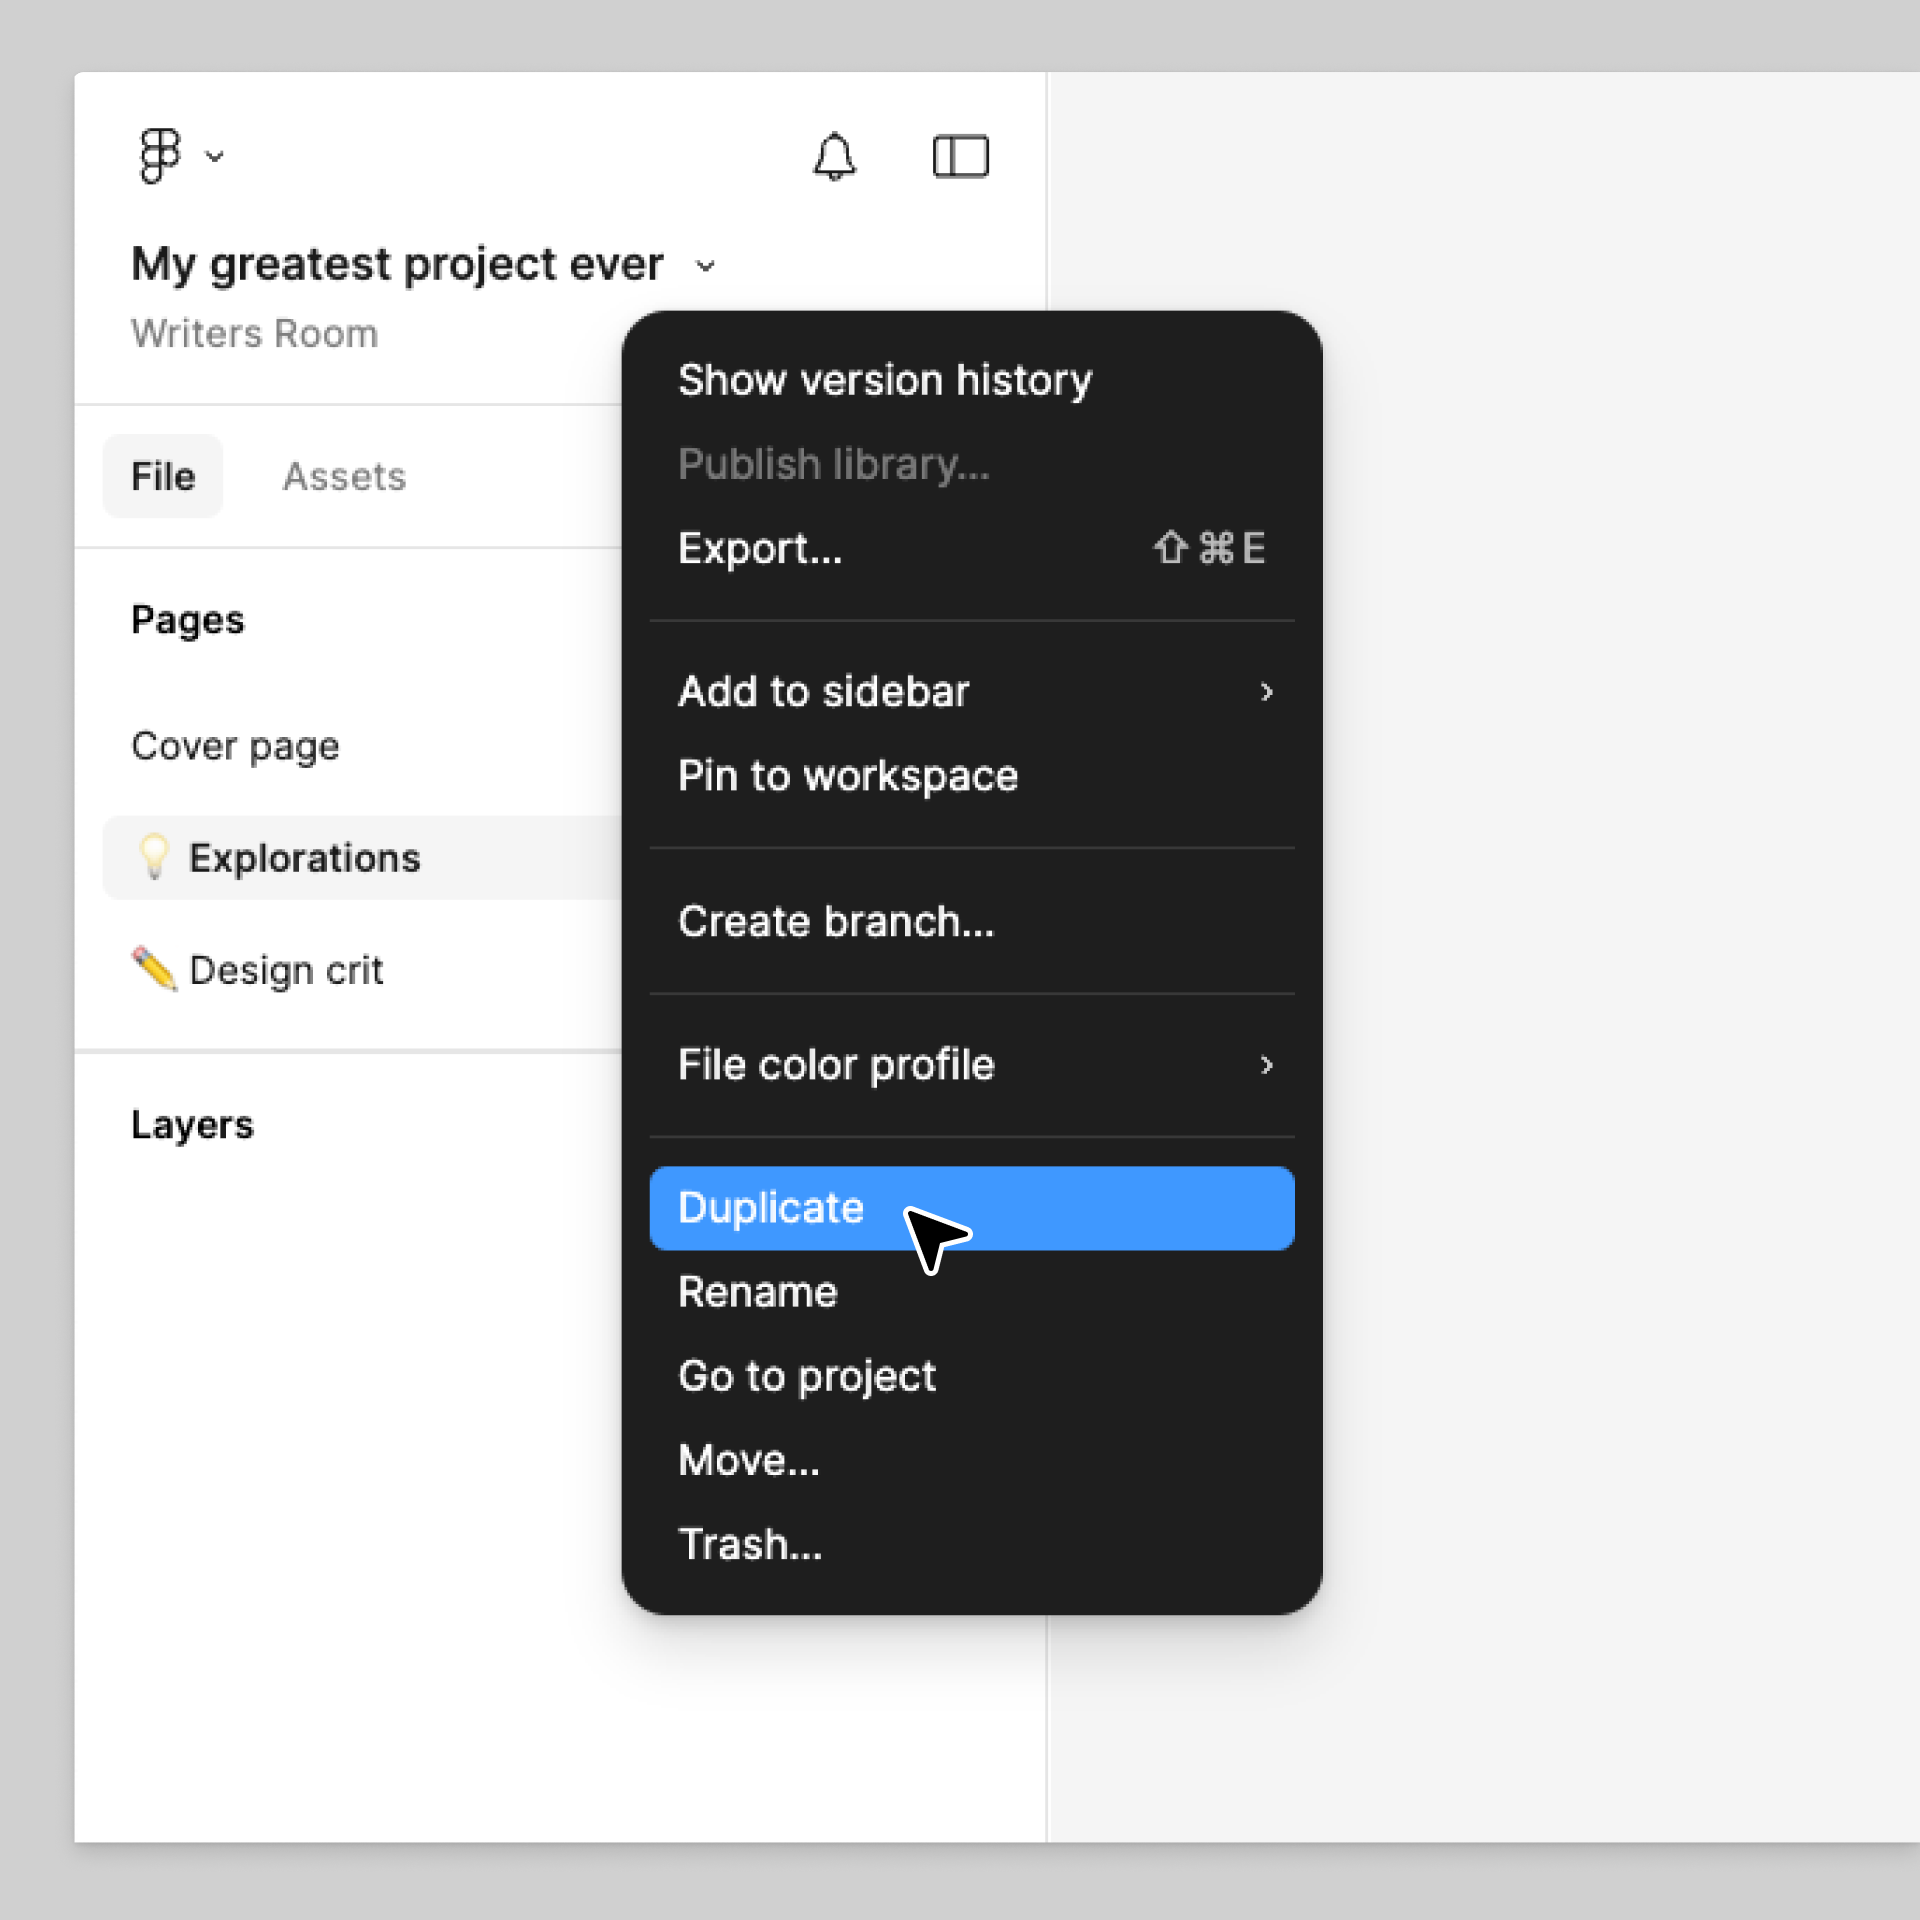Switch to the Assets tab
Screen dimensions: 1920x1920
(x=345, y=476)
